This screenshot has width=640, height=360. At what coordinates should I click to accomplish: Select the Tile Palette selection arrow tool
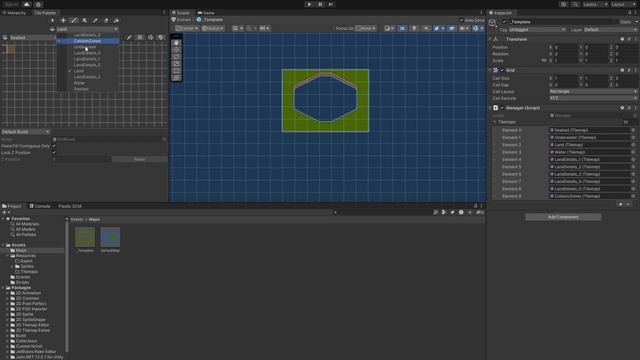[x=52, y=20]
